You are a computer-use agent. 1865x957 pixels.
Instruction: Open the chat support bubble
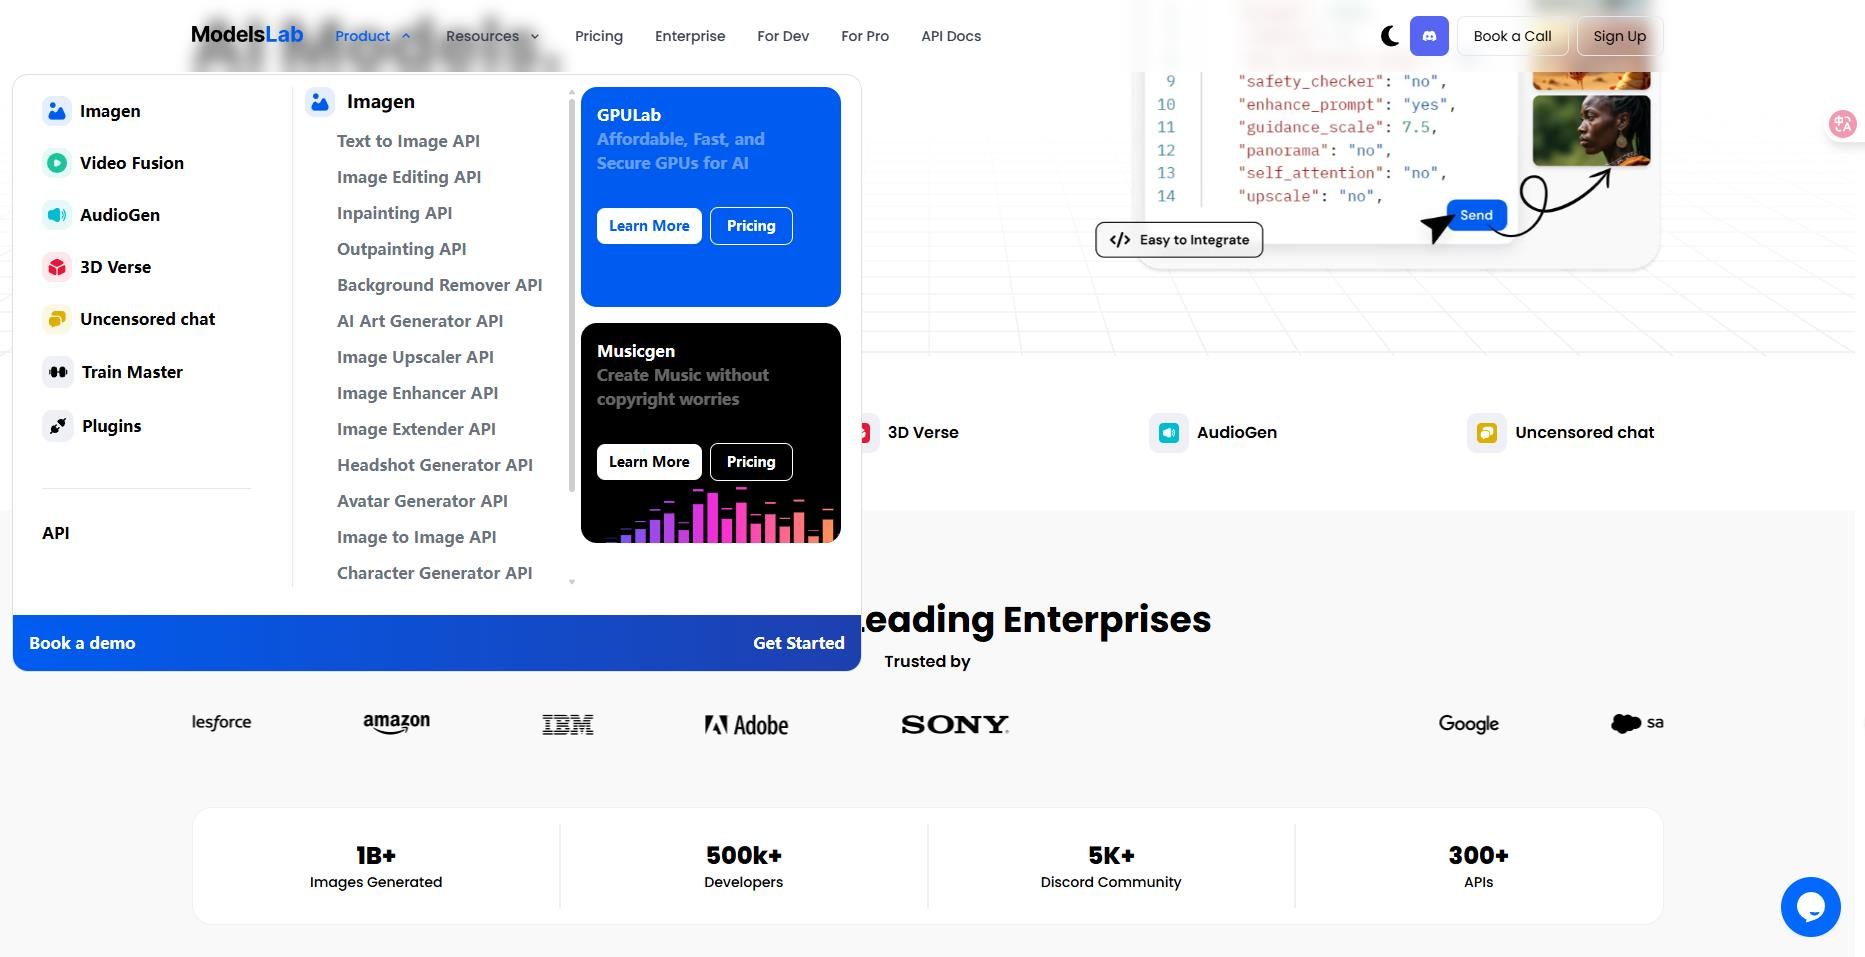[x=1810, y=907]
